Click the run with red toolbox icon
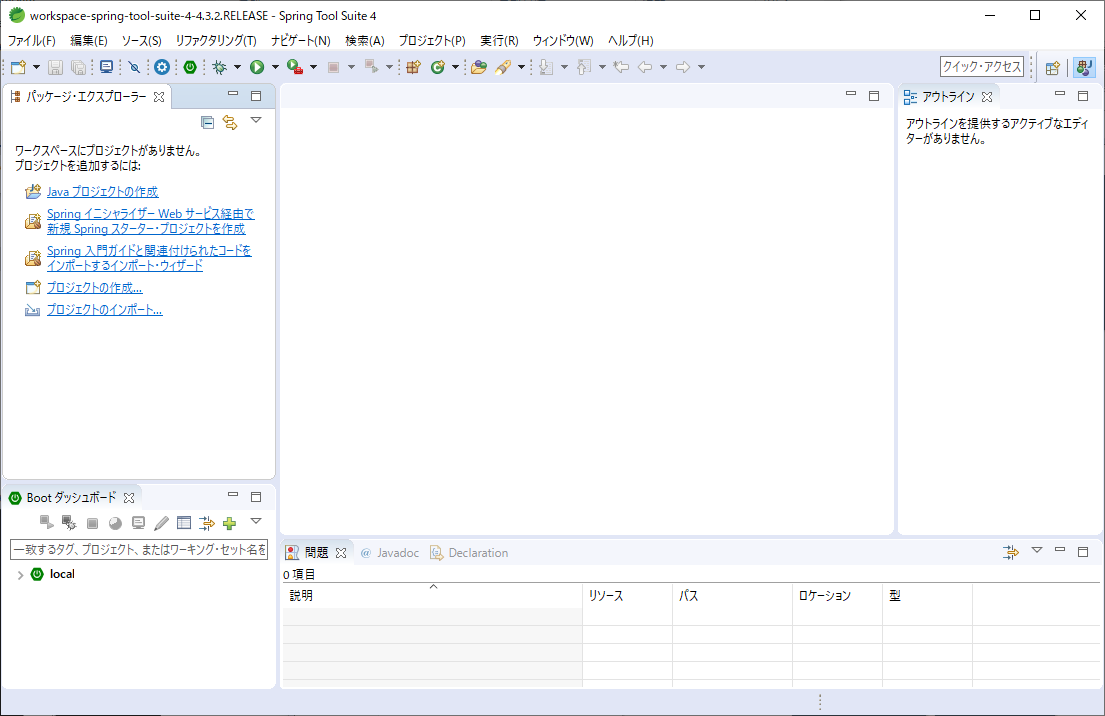 295,67
